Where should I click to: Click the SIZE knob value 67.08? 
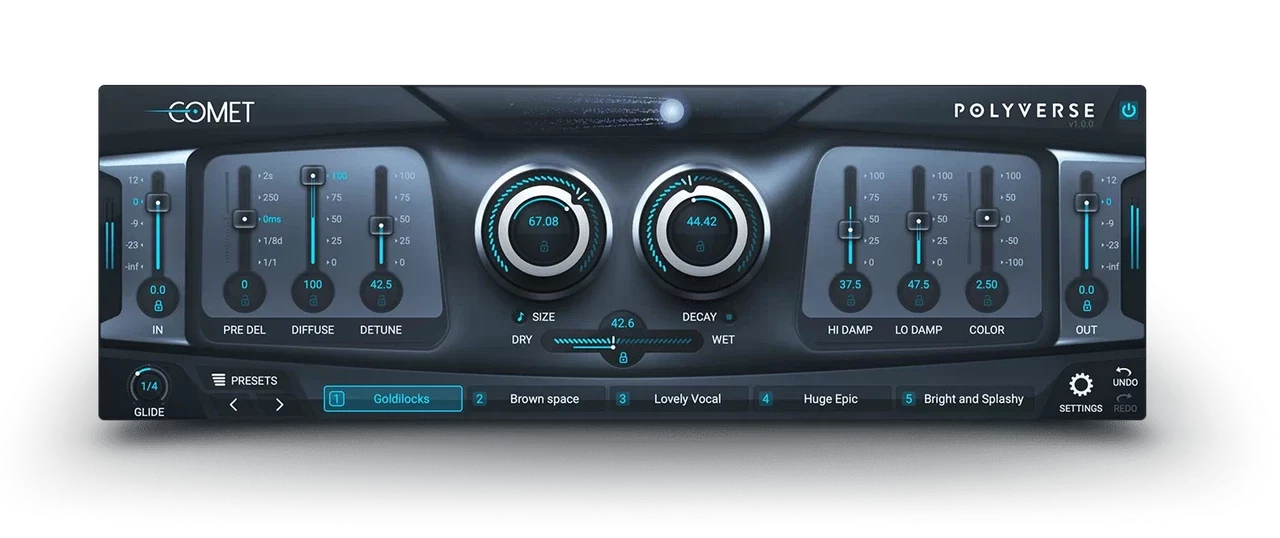tap(544, 222)
